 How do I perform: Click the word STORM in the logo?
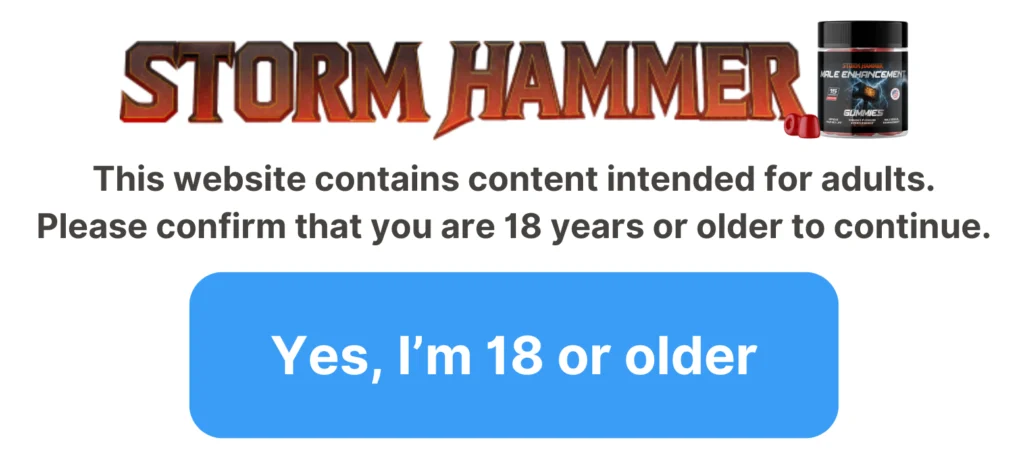point(277,80)
